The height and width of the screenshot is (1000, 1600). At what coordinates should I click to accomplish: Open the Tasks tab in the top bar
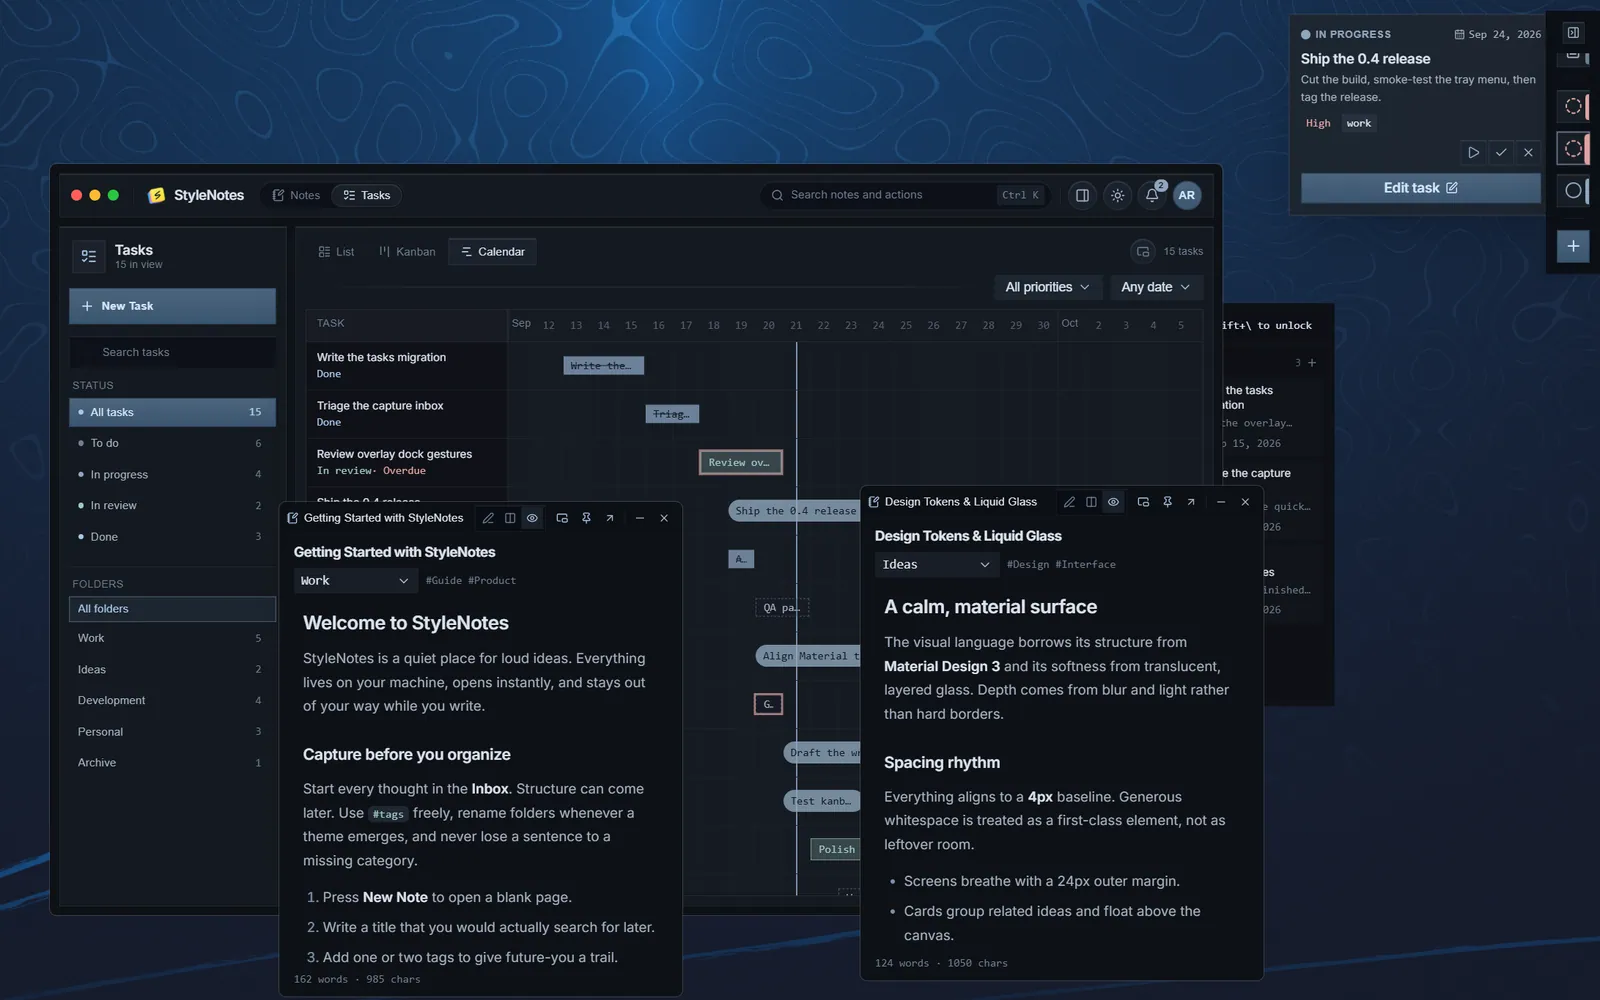tap(366, 195)
